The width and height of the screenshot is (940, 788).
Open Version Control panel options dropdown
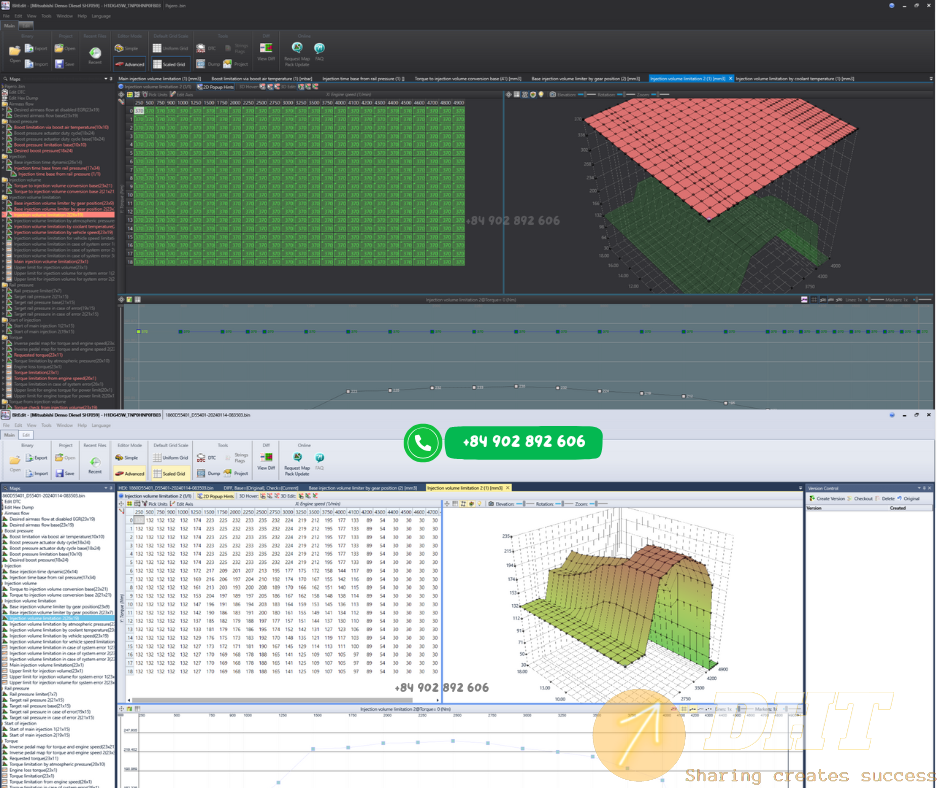point(919,488)
